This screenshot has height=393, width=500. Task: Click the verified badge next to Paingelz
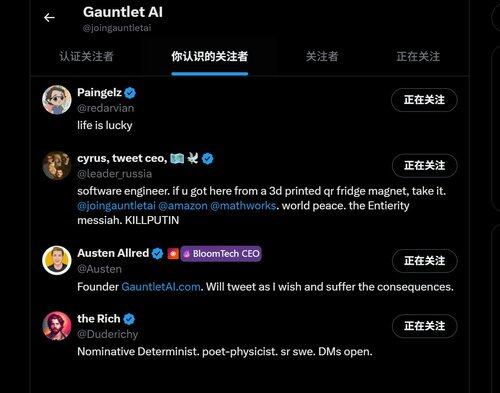130,93
